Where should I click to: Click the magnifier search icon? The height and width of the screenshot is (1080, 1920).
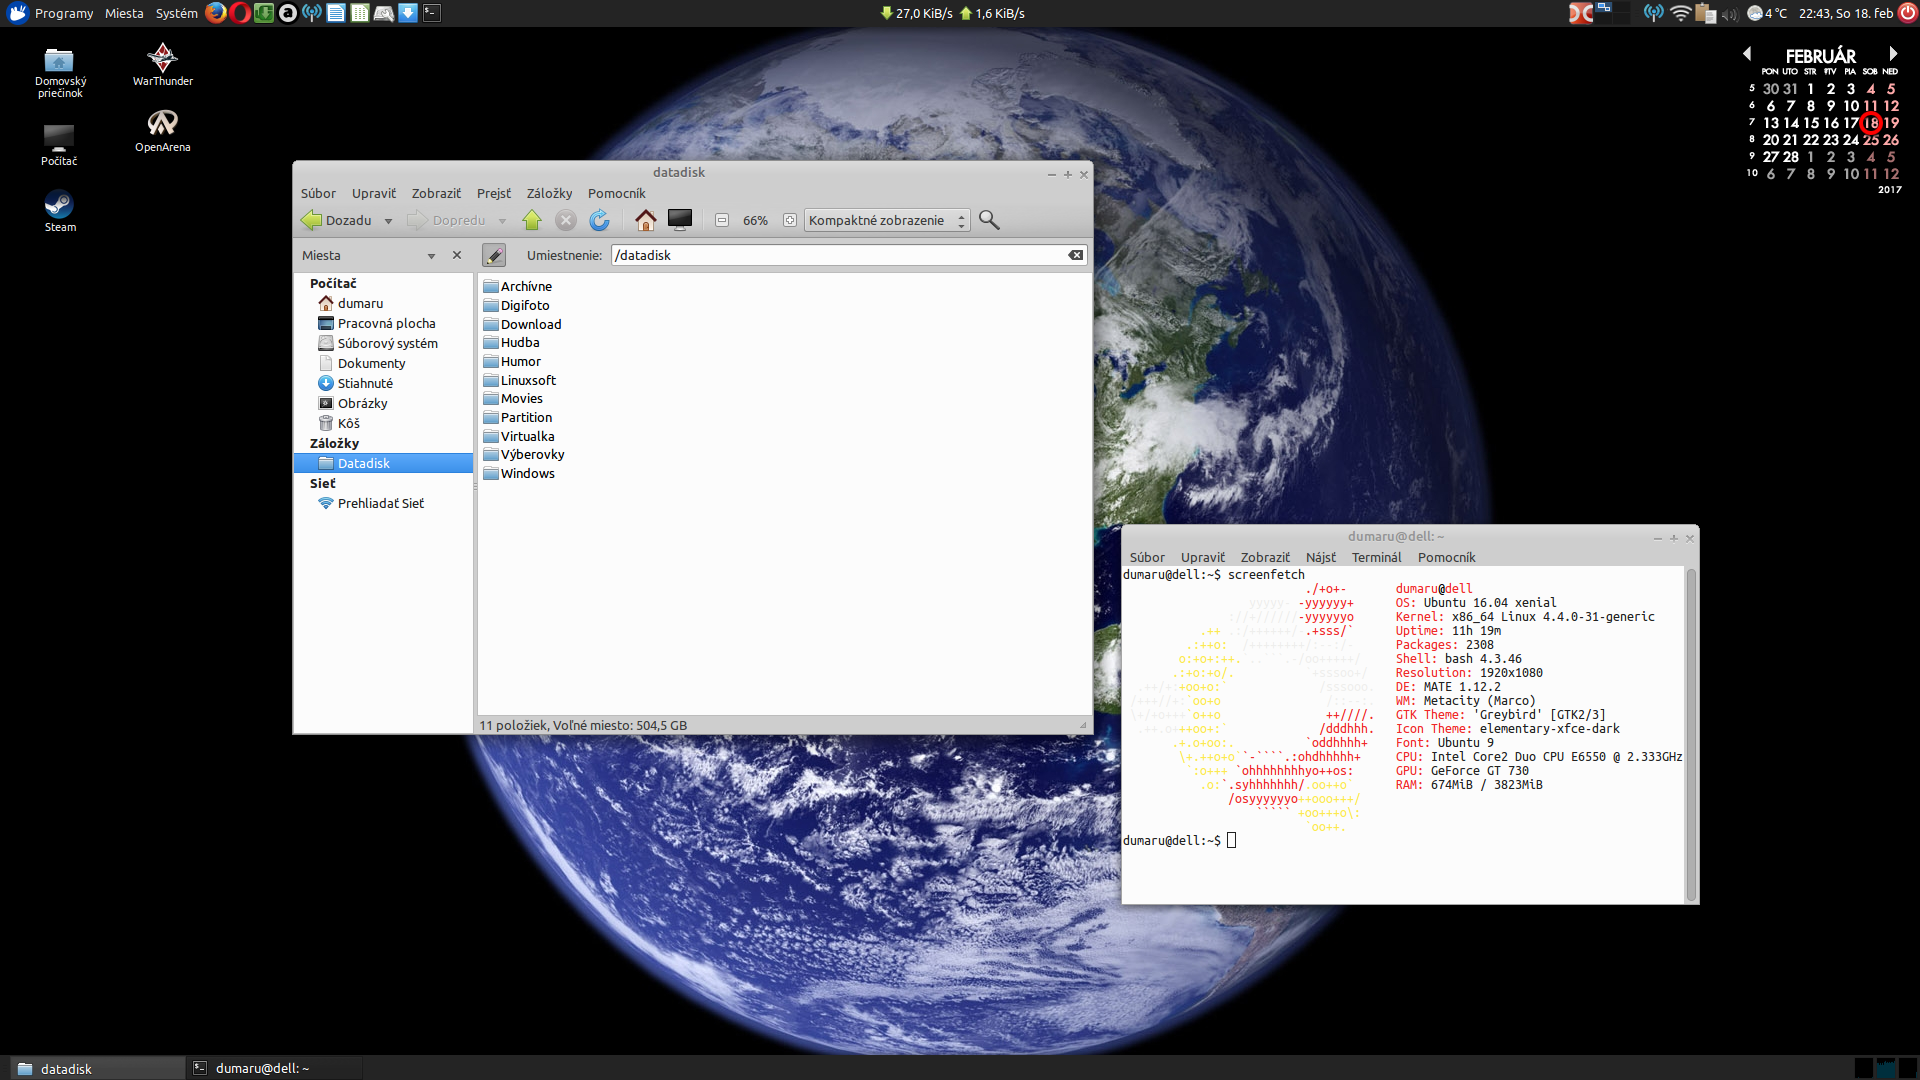pyautogui.click(x=989, y=220)
